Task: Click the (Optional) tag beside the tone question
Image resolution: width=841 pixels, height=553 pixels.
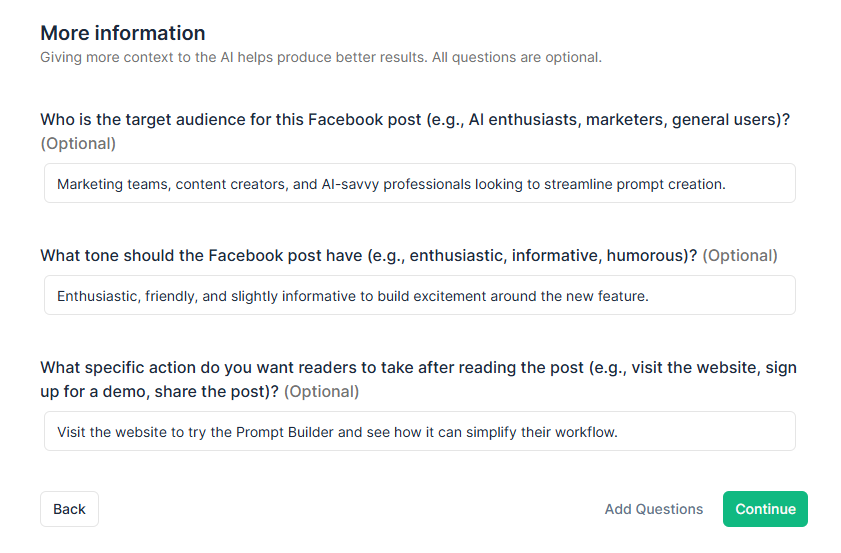Action: (740, 255)
